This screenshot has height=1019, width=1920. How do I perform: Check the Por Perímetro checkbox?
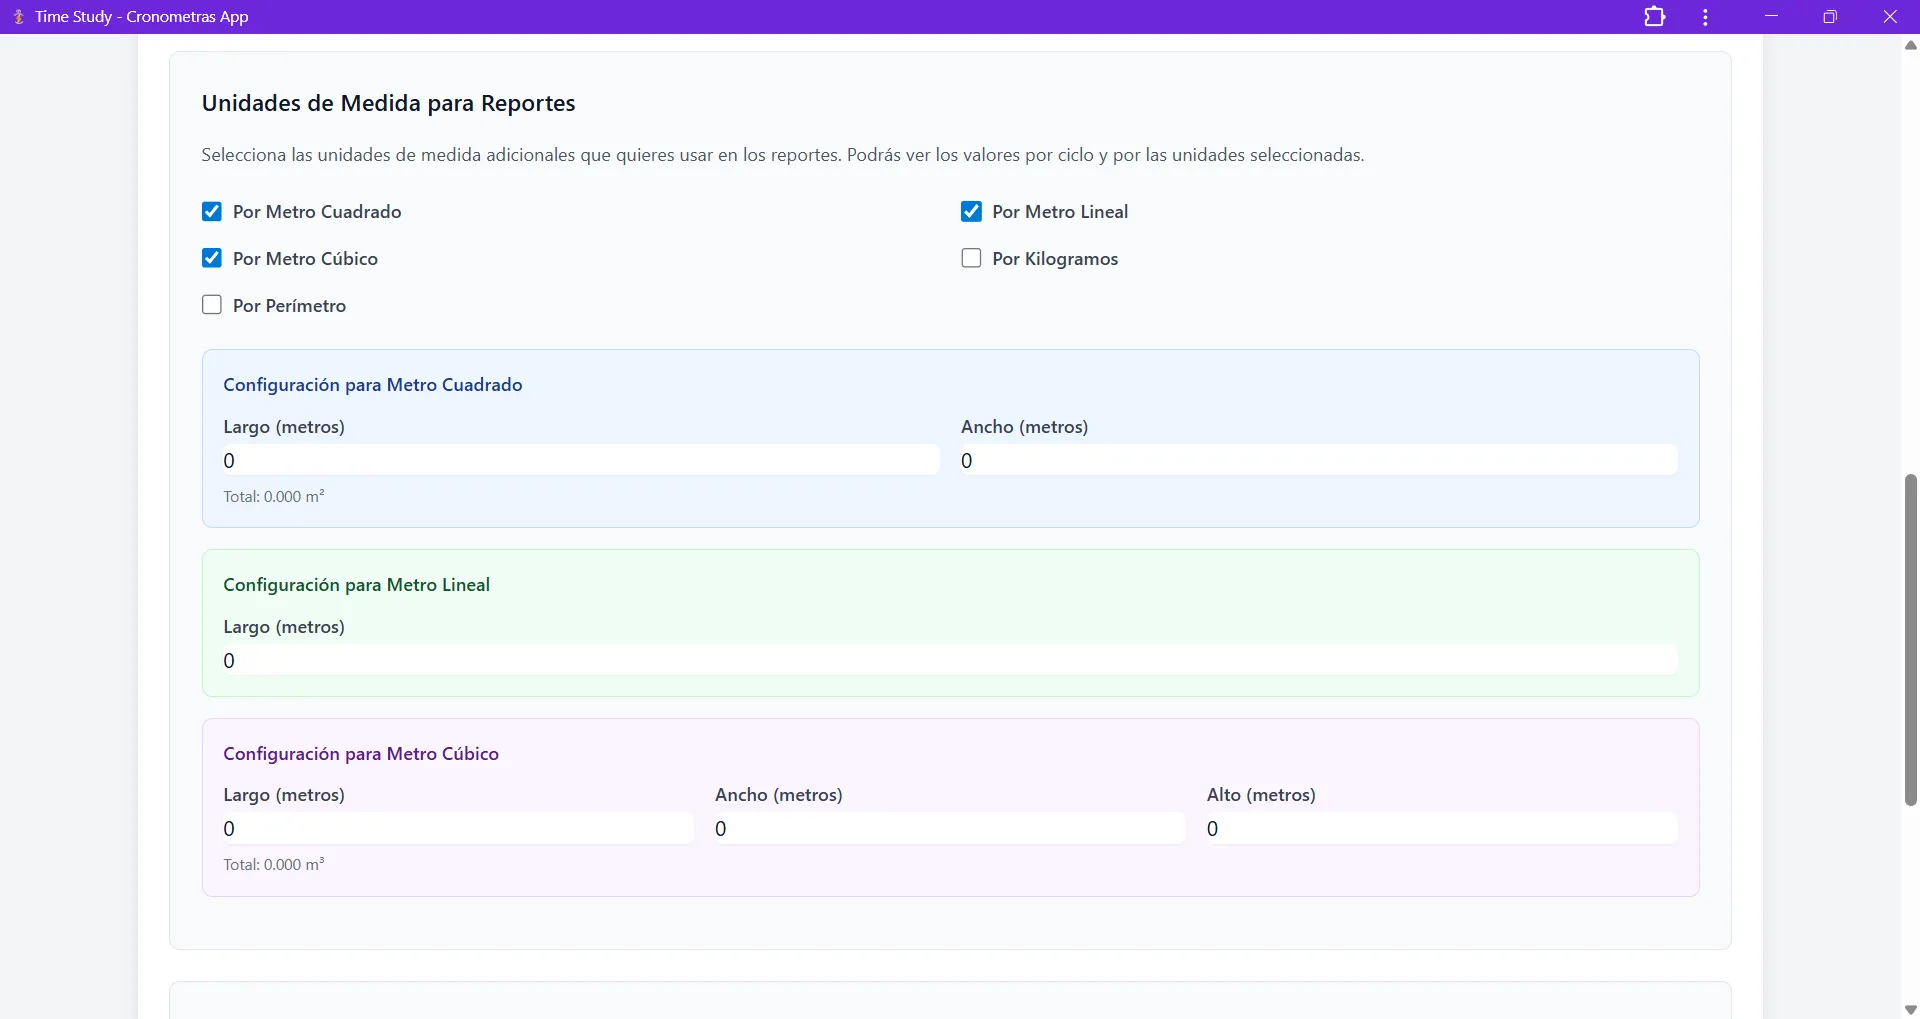pos(212,306)
